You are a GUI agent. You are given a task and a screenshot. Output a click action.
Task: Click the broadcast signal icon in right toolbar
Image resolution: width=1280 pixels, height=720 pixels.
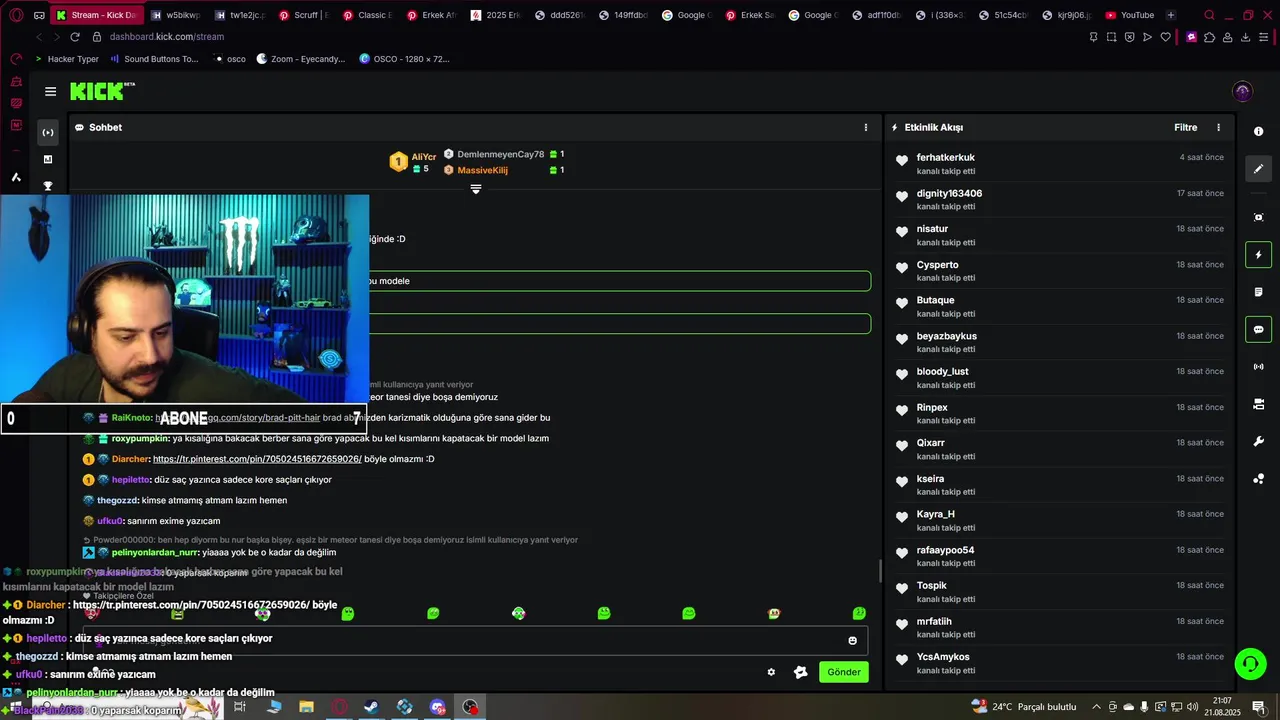tap(1258, 367)
